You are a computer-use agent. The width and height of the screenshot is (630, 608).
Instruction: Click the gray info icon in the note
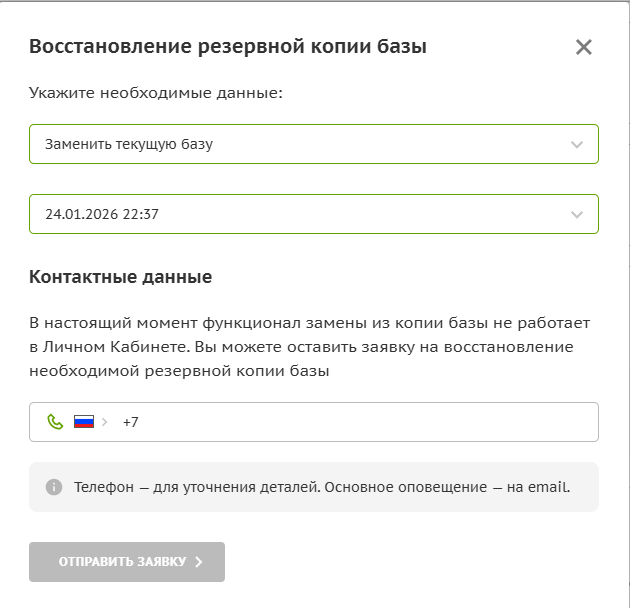click(x=54, y=487)
